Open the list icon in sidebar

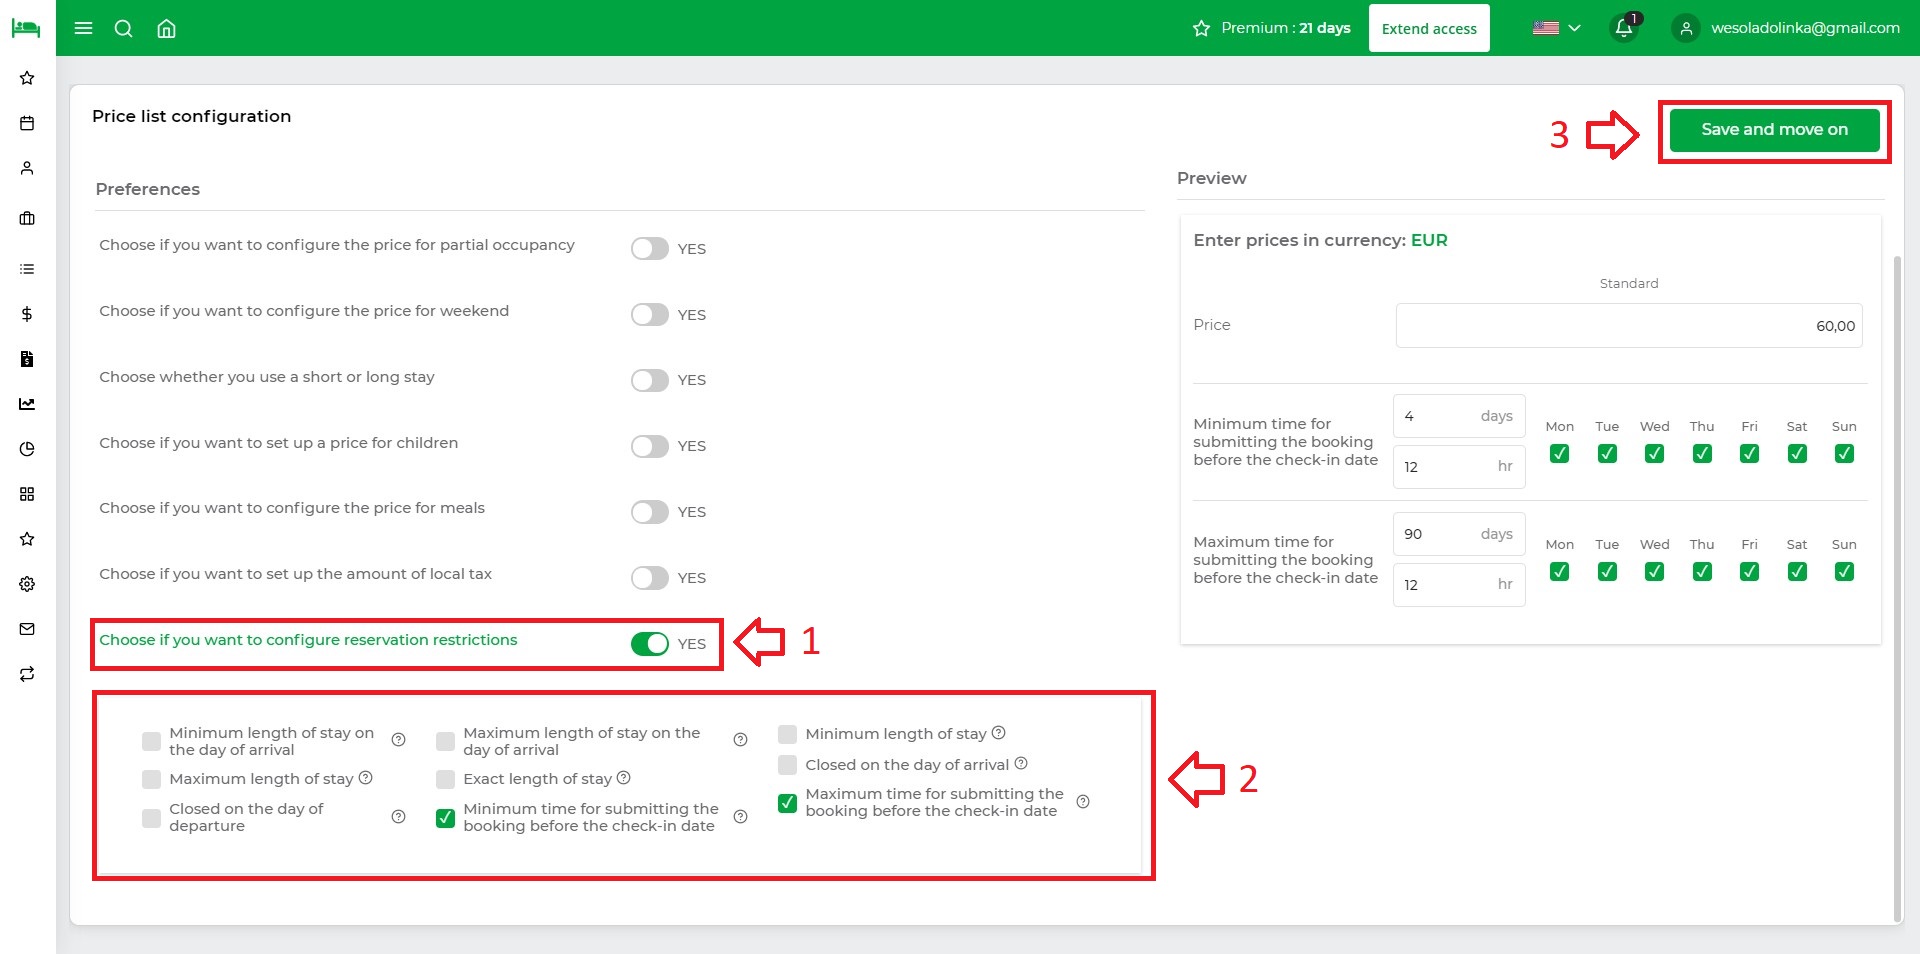pyautogui.click(x=27, y=269)
